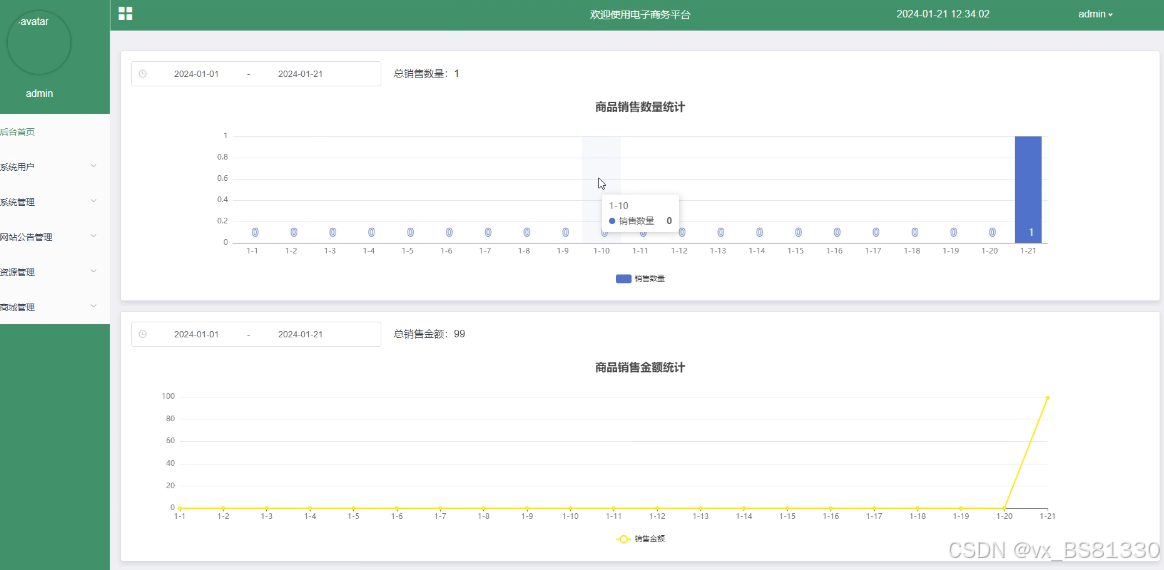
Task: Click clock icon in sales quantity date picker
Action: pos(143,73)
